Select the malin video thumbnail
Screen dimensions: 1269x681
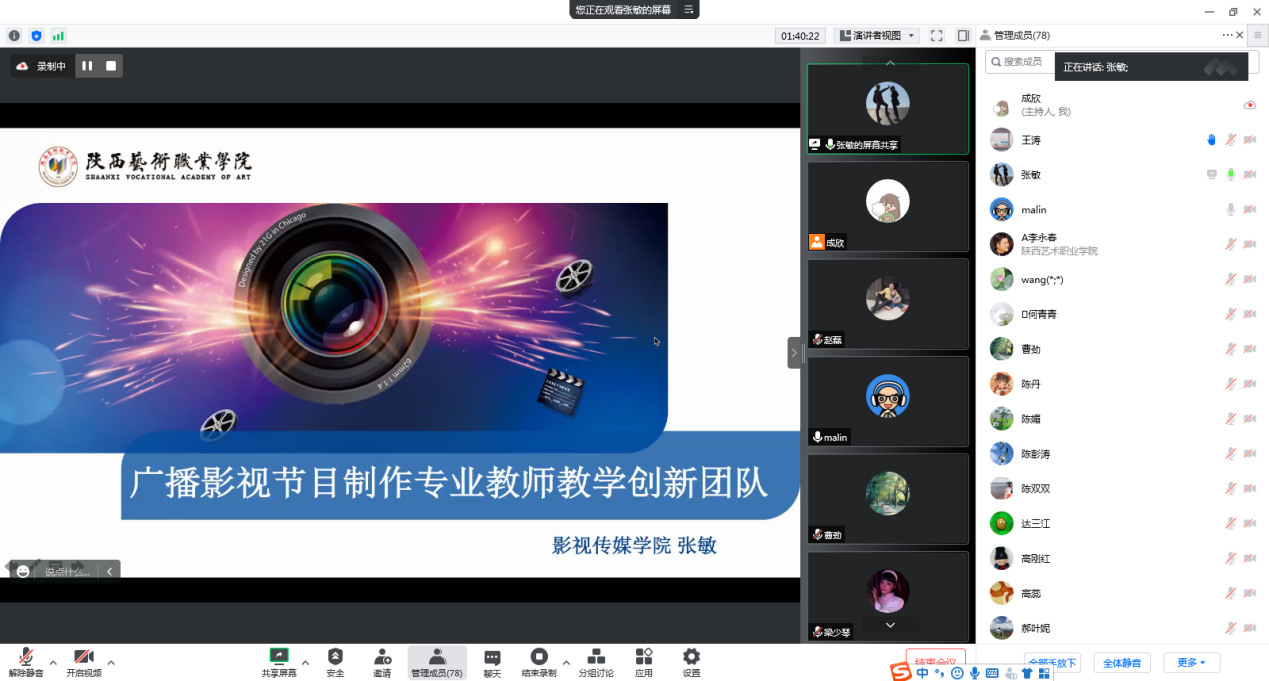tap(888, 401)
